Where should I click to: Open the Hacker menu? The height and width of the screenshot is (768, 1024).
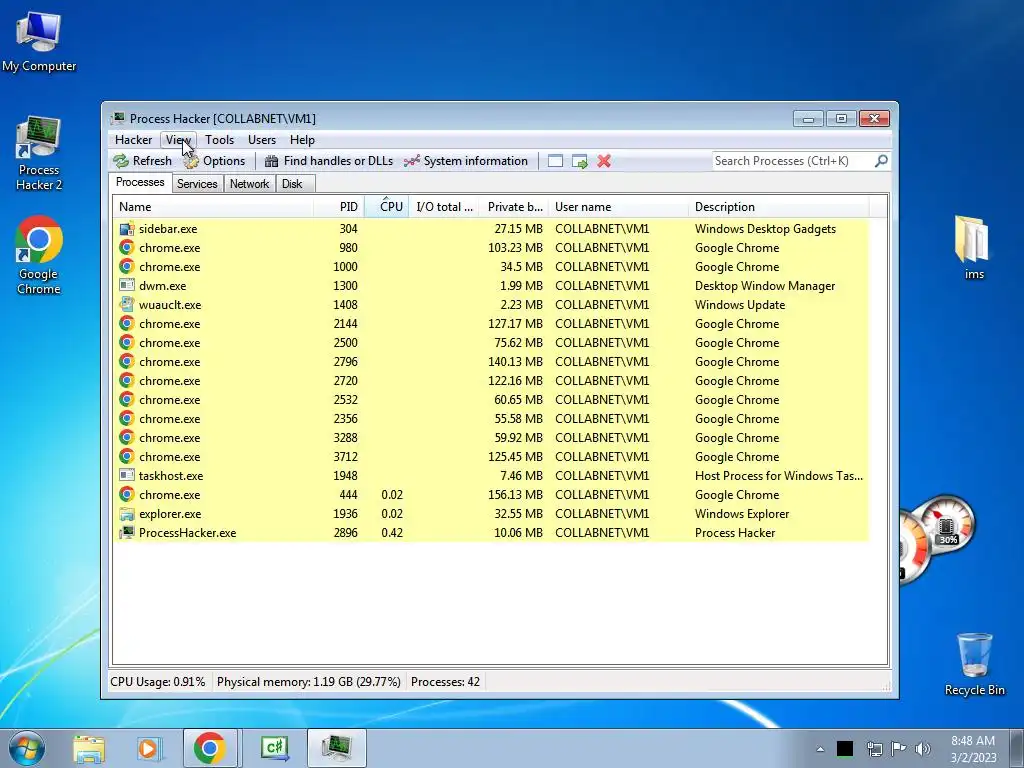133,140
